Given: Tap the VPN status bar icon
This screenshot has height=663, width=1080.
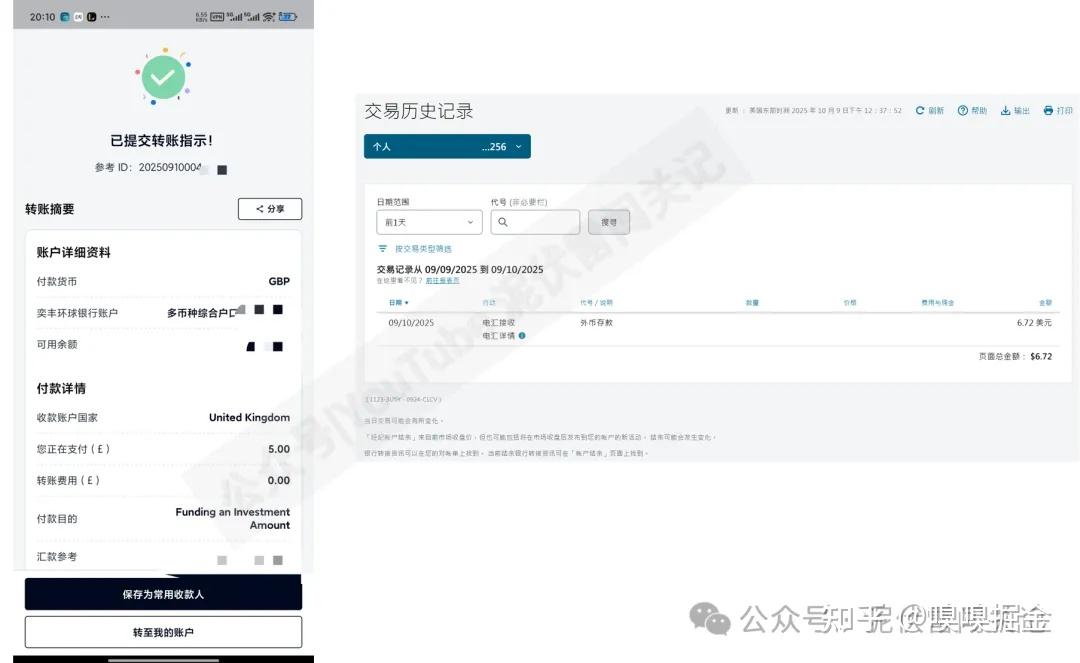Looking at the screenshot, I should pyautogui.click(x=217, y=17).
